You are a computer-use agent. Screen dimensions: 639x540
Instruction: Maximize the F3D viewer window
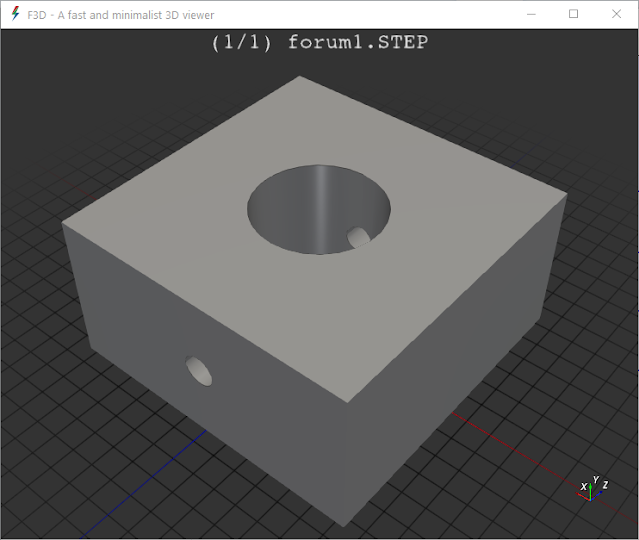pos(573,14)
